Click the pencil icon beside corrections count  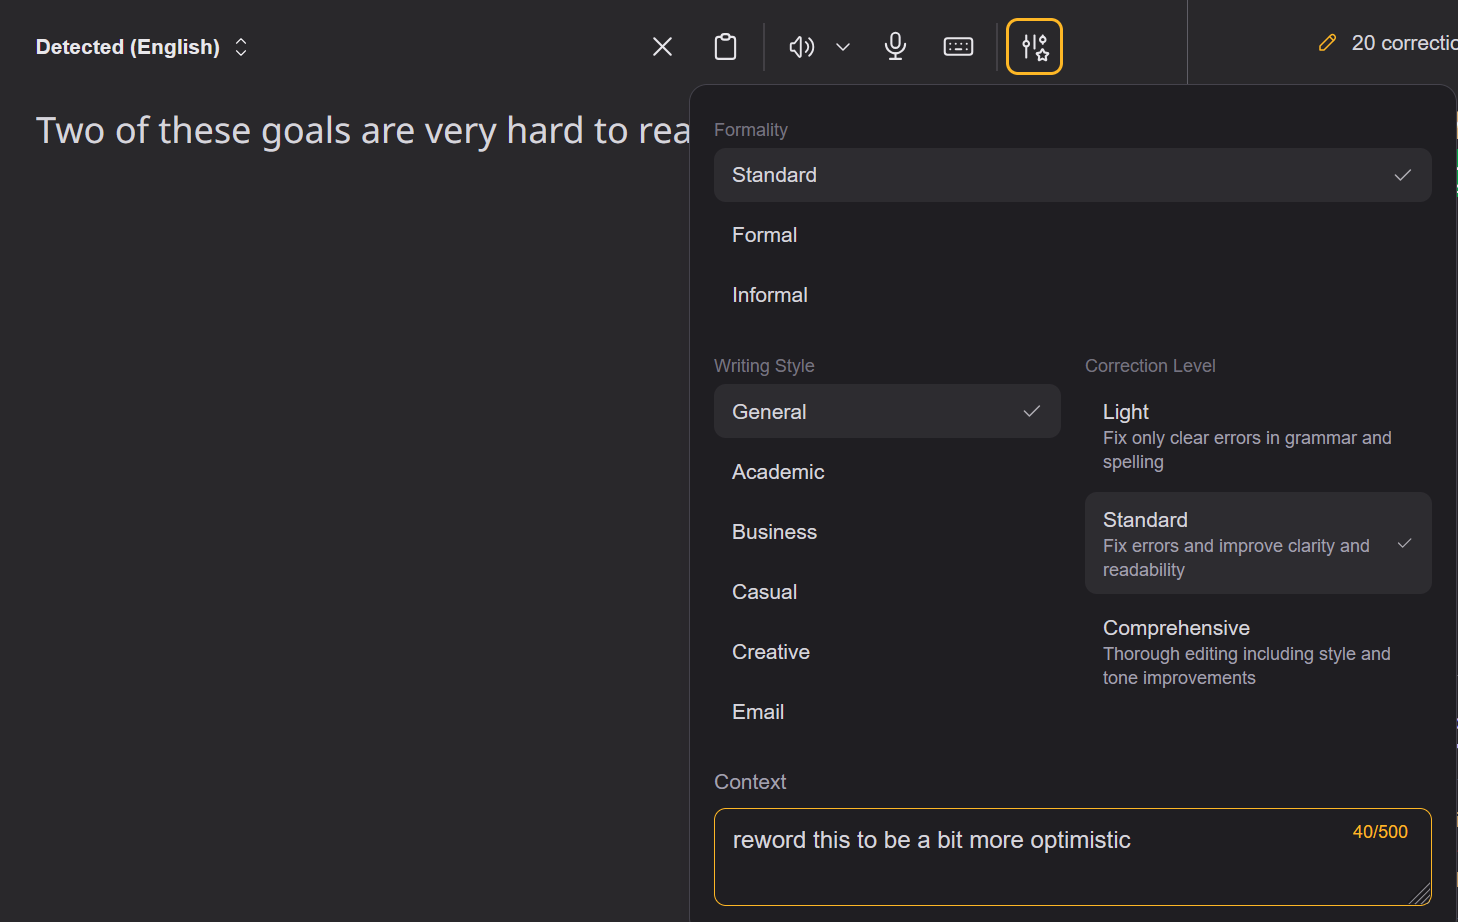click(1327, 43)
